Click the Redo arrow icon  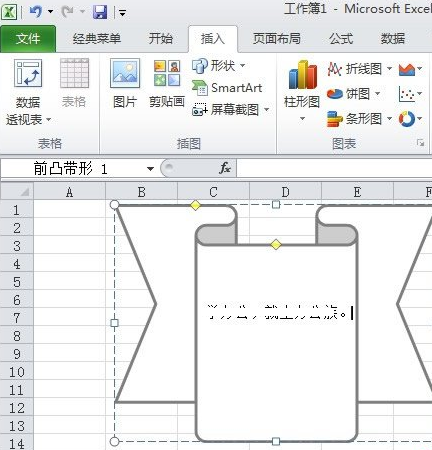pos(68,12)
